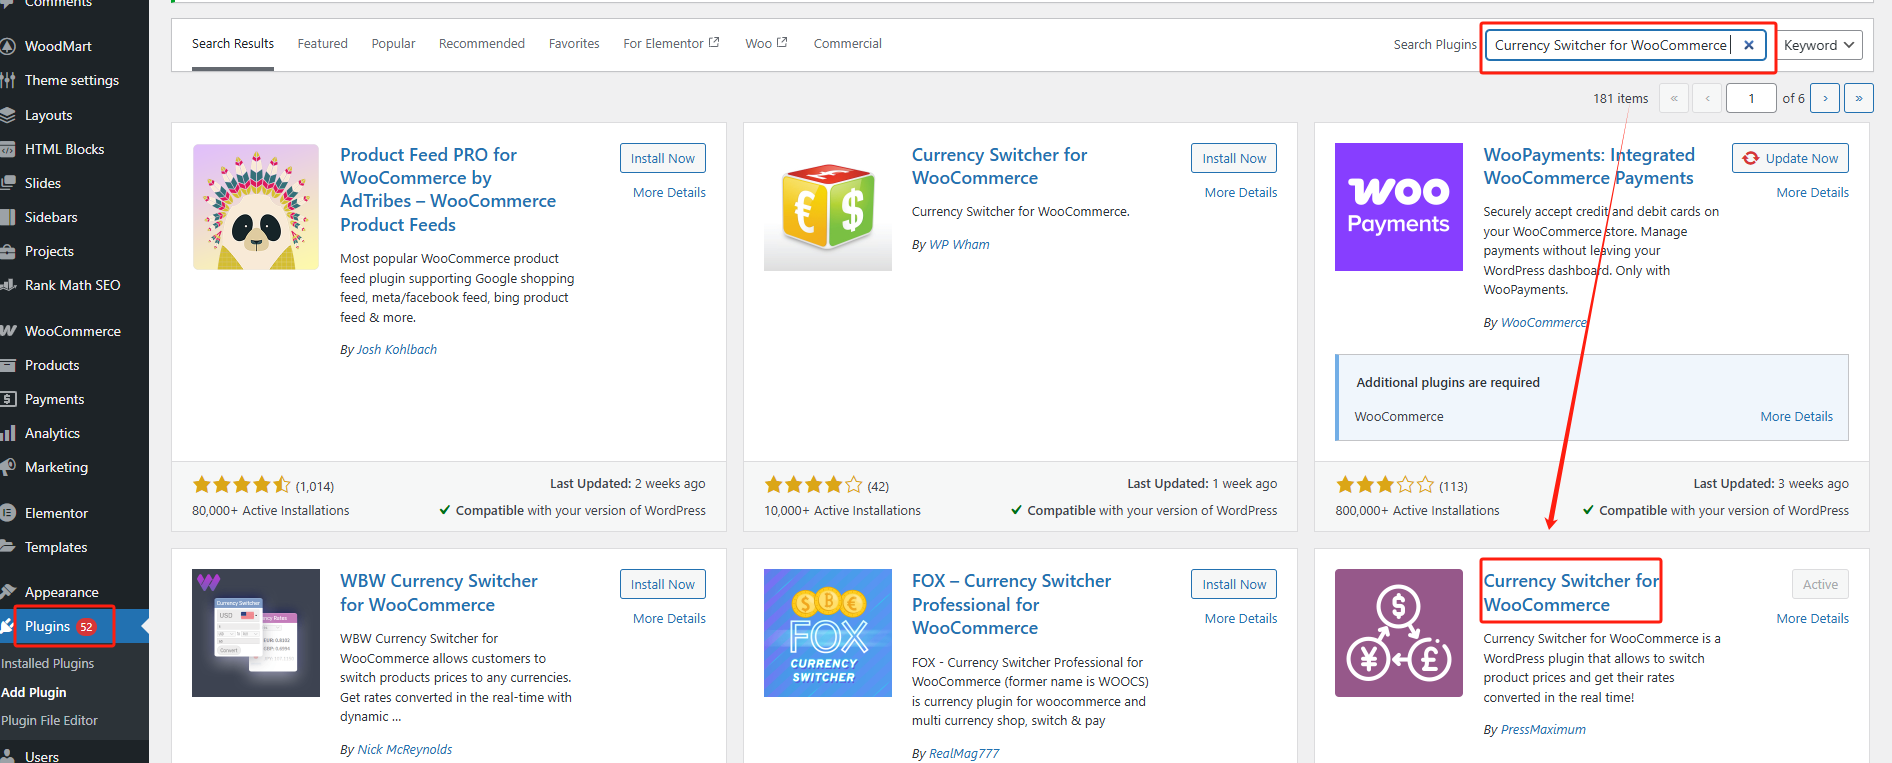
Task: Open Templates sidebar menu
Action: [x=56, y=547]
